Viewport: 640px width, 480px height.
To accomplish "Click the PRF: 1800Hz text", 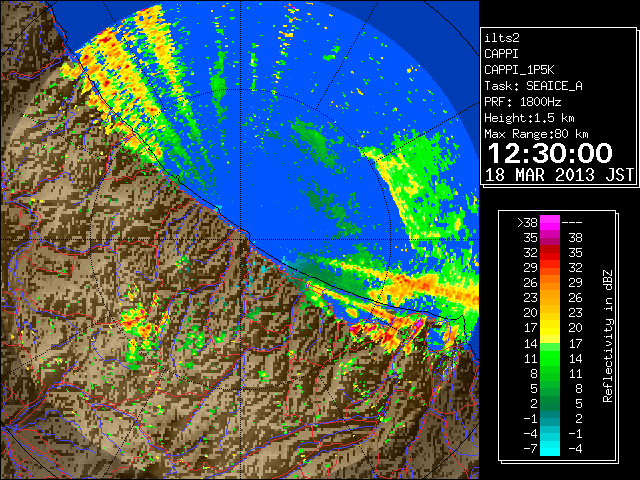I will click(x=522, y=102).
